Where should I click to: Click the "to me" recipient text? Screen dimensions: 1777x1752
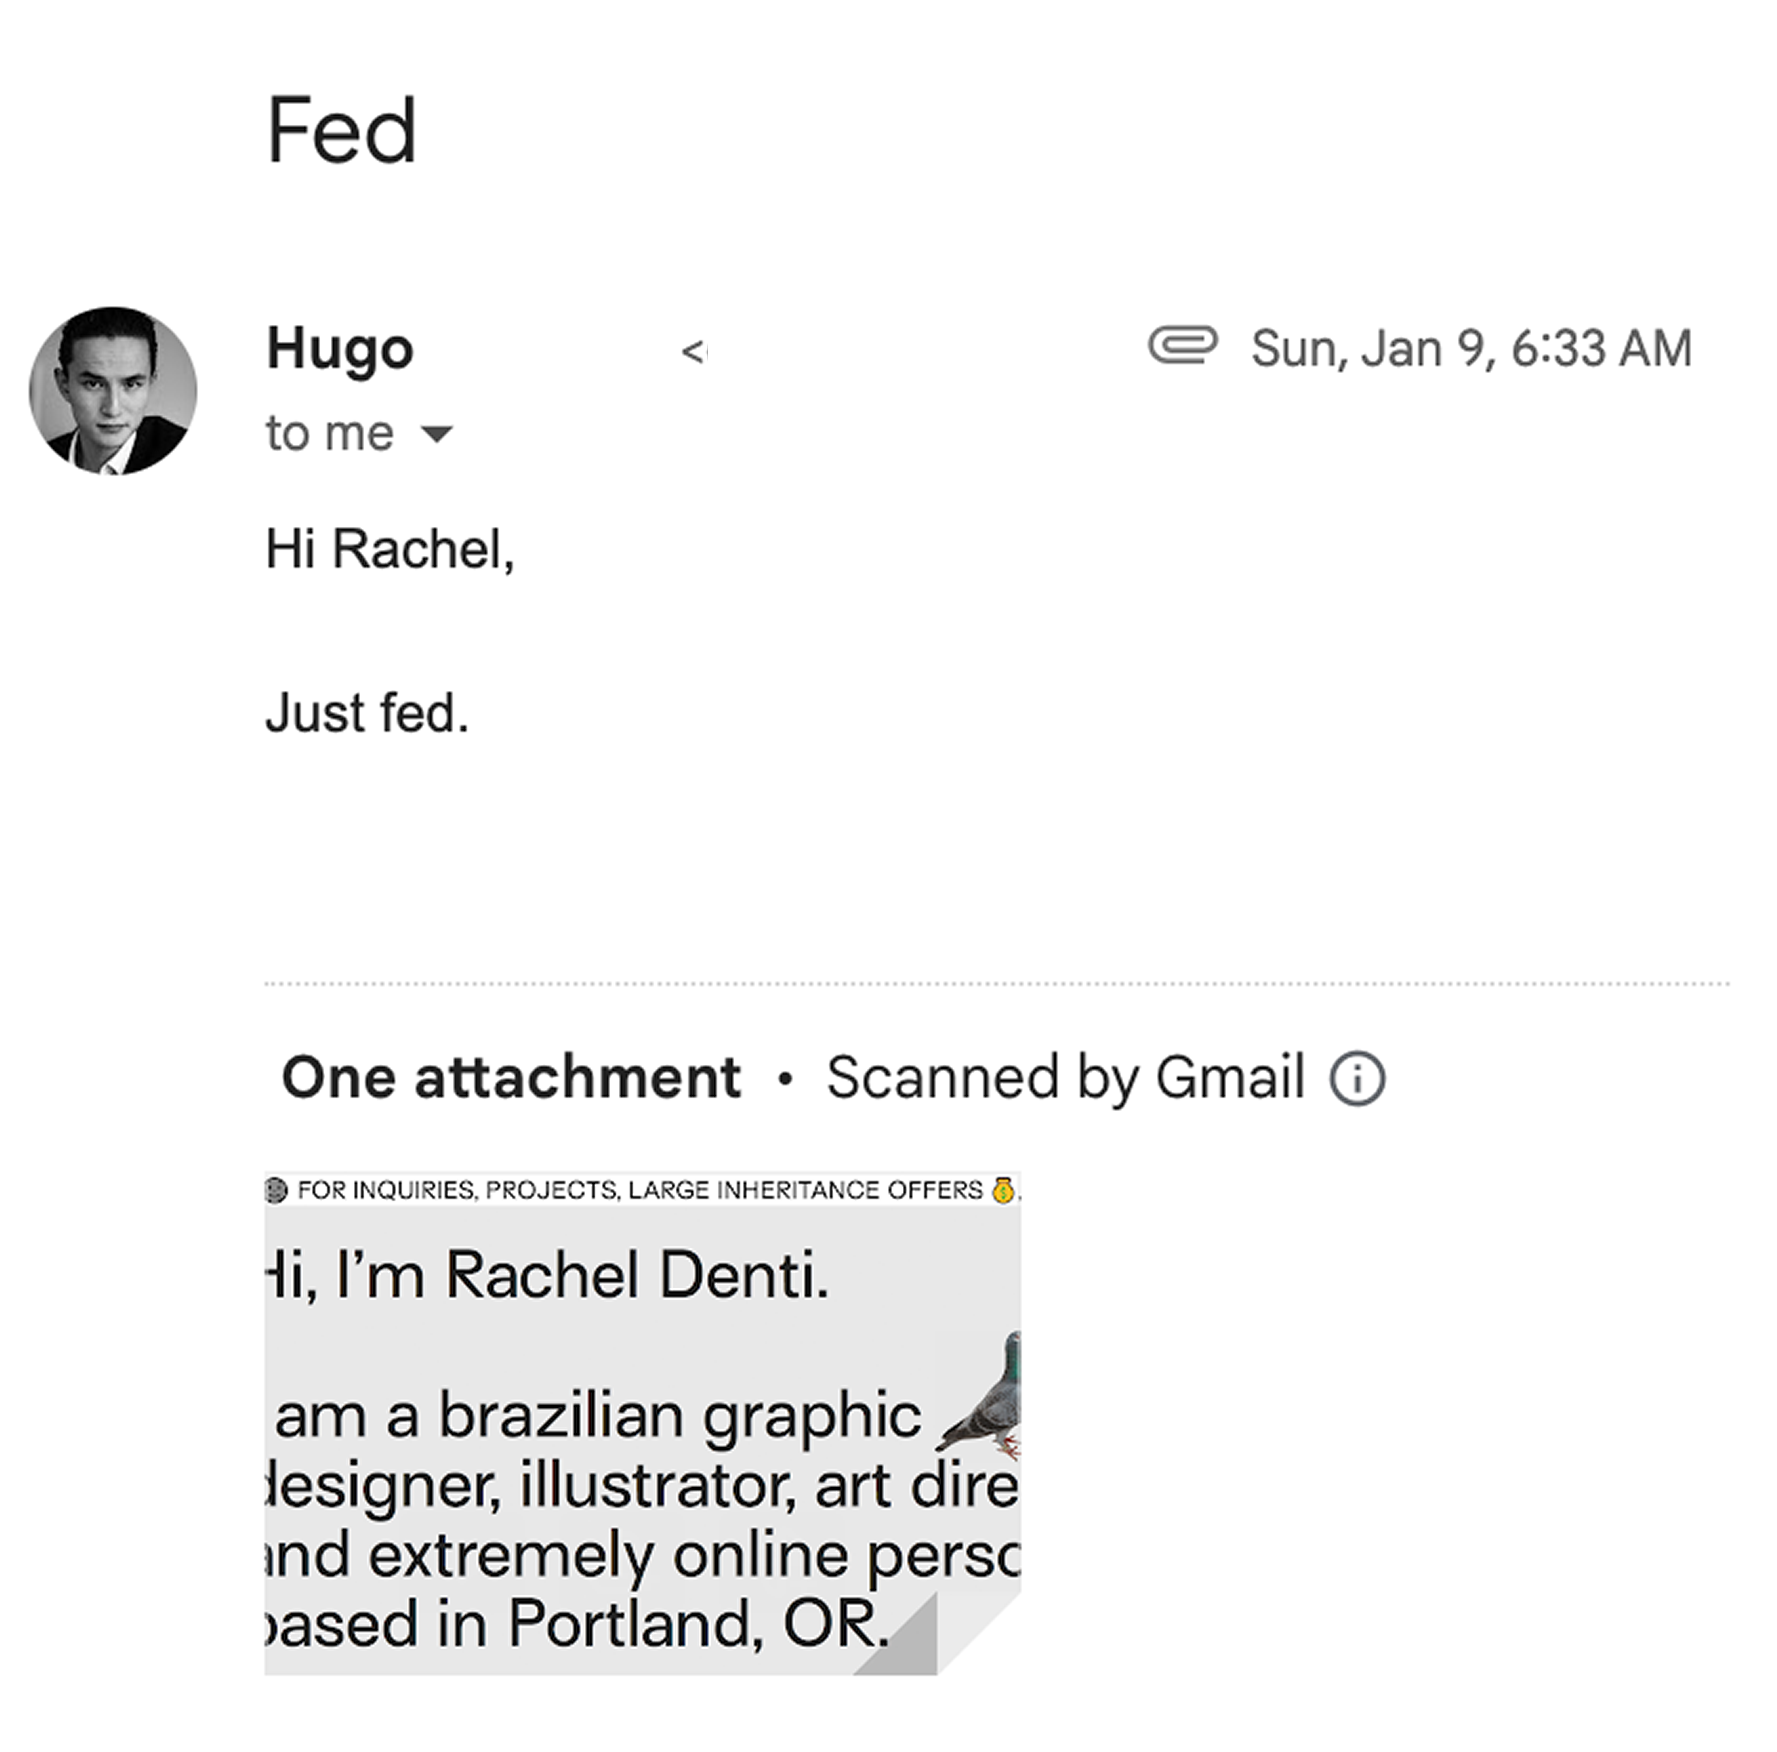[329, 434]
